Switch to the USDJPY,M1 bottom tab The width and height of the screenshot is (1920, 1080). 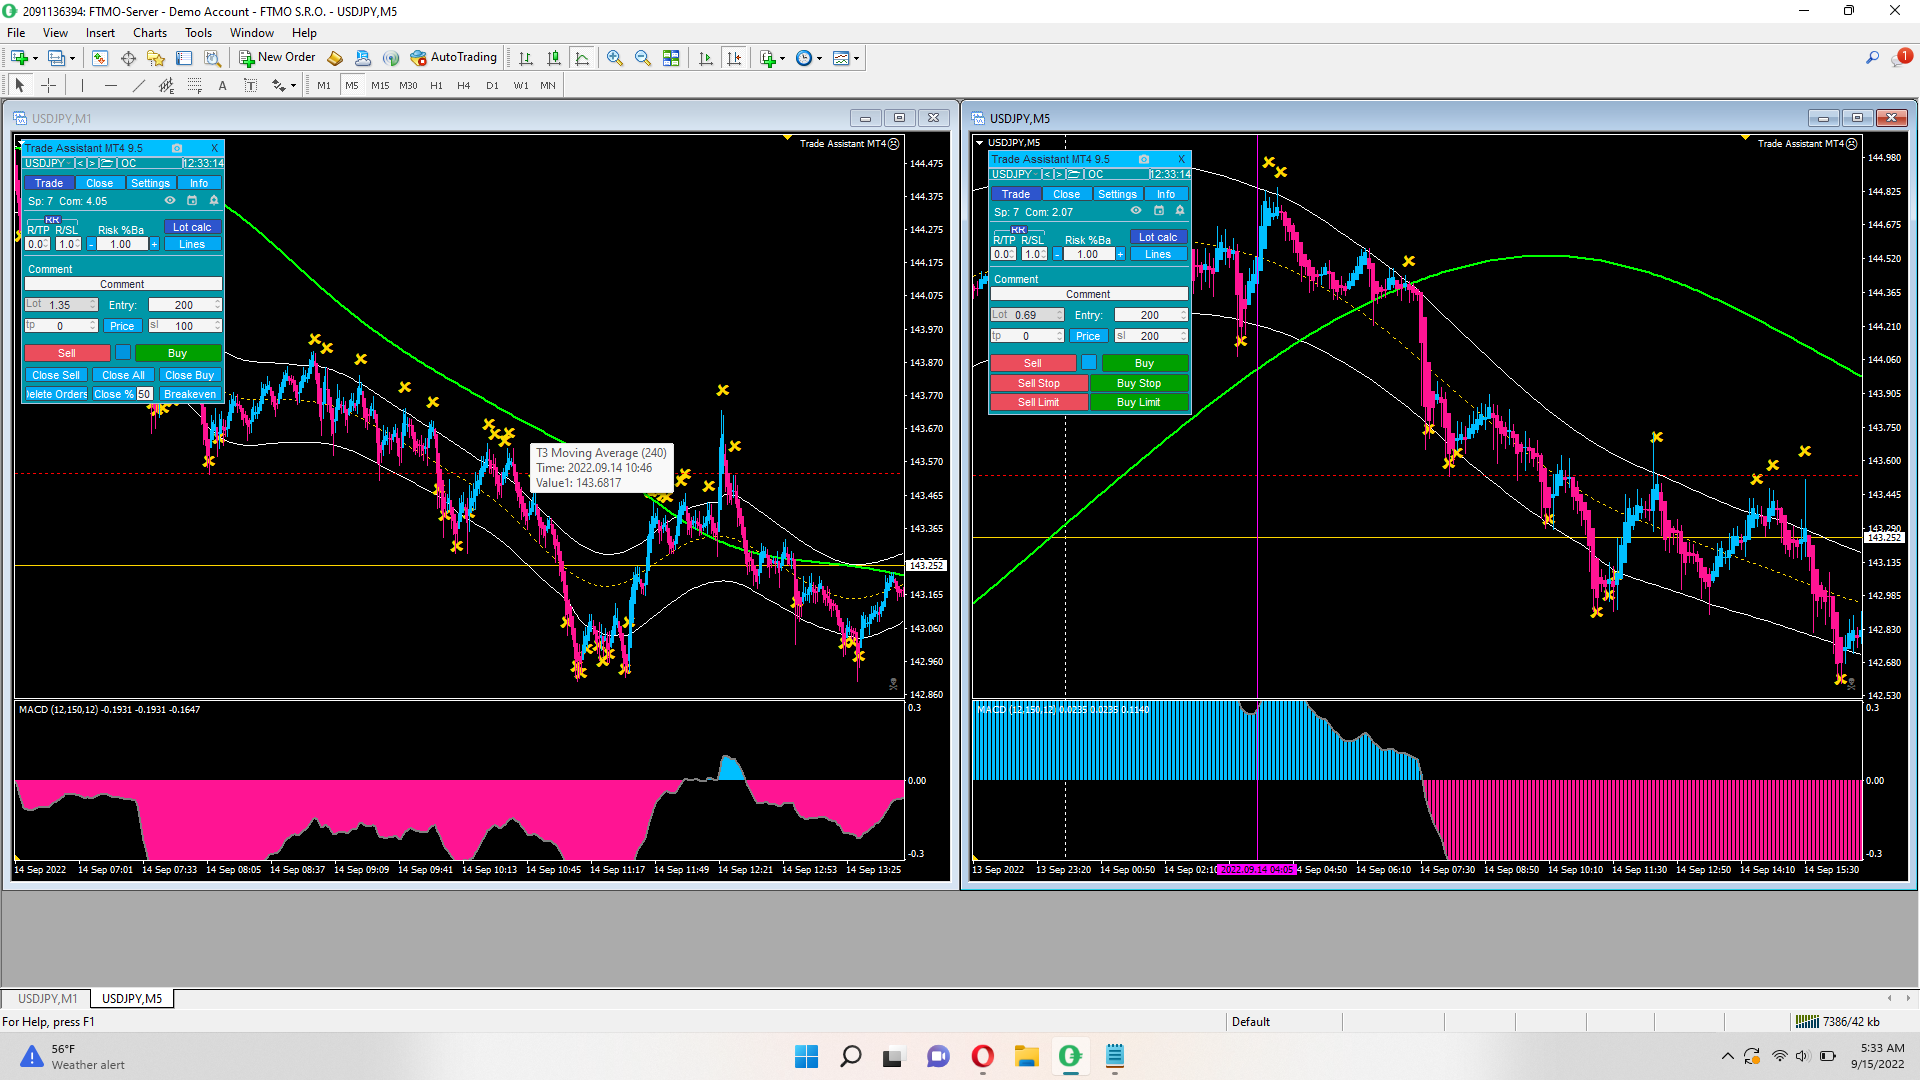tap(47, 998)
